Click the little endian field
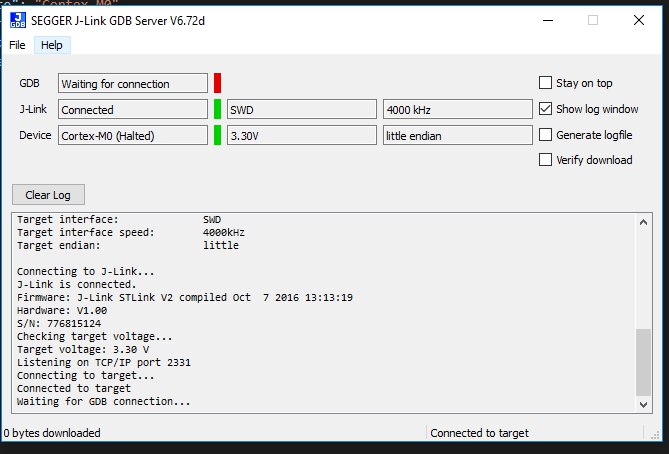Screen dimensions: 669x454 [458, 135]
